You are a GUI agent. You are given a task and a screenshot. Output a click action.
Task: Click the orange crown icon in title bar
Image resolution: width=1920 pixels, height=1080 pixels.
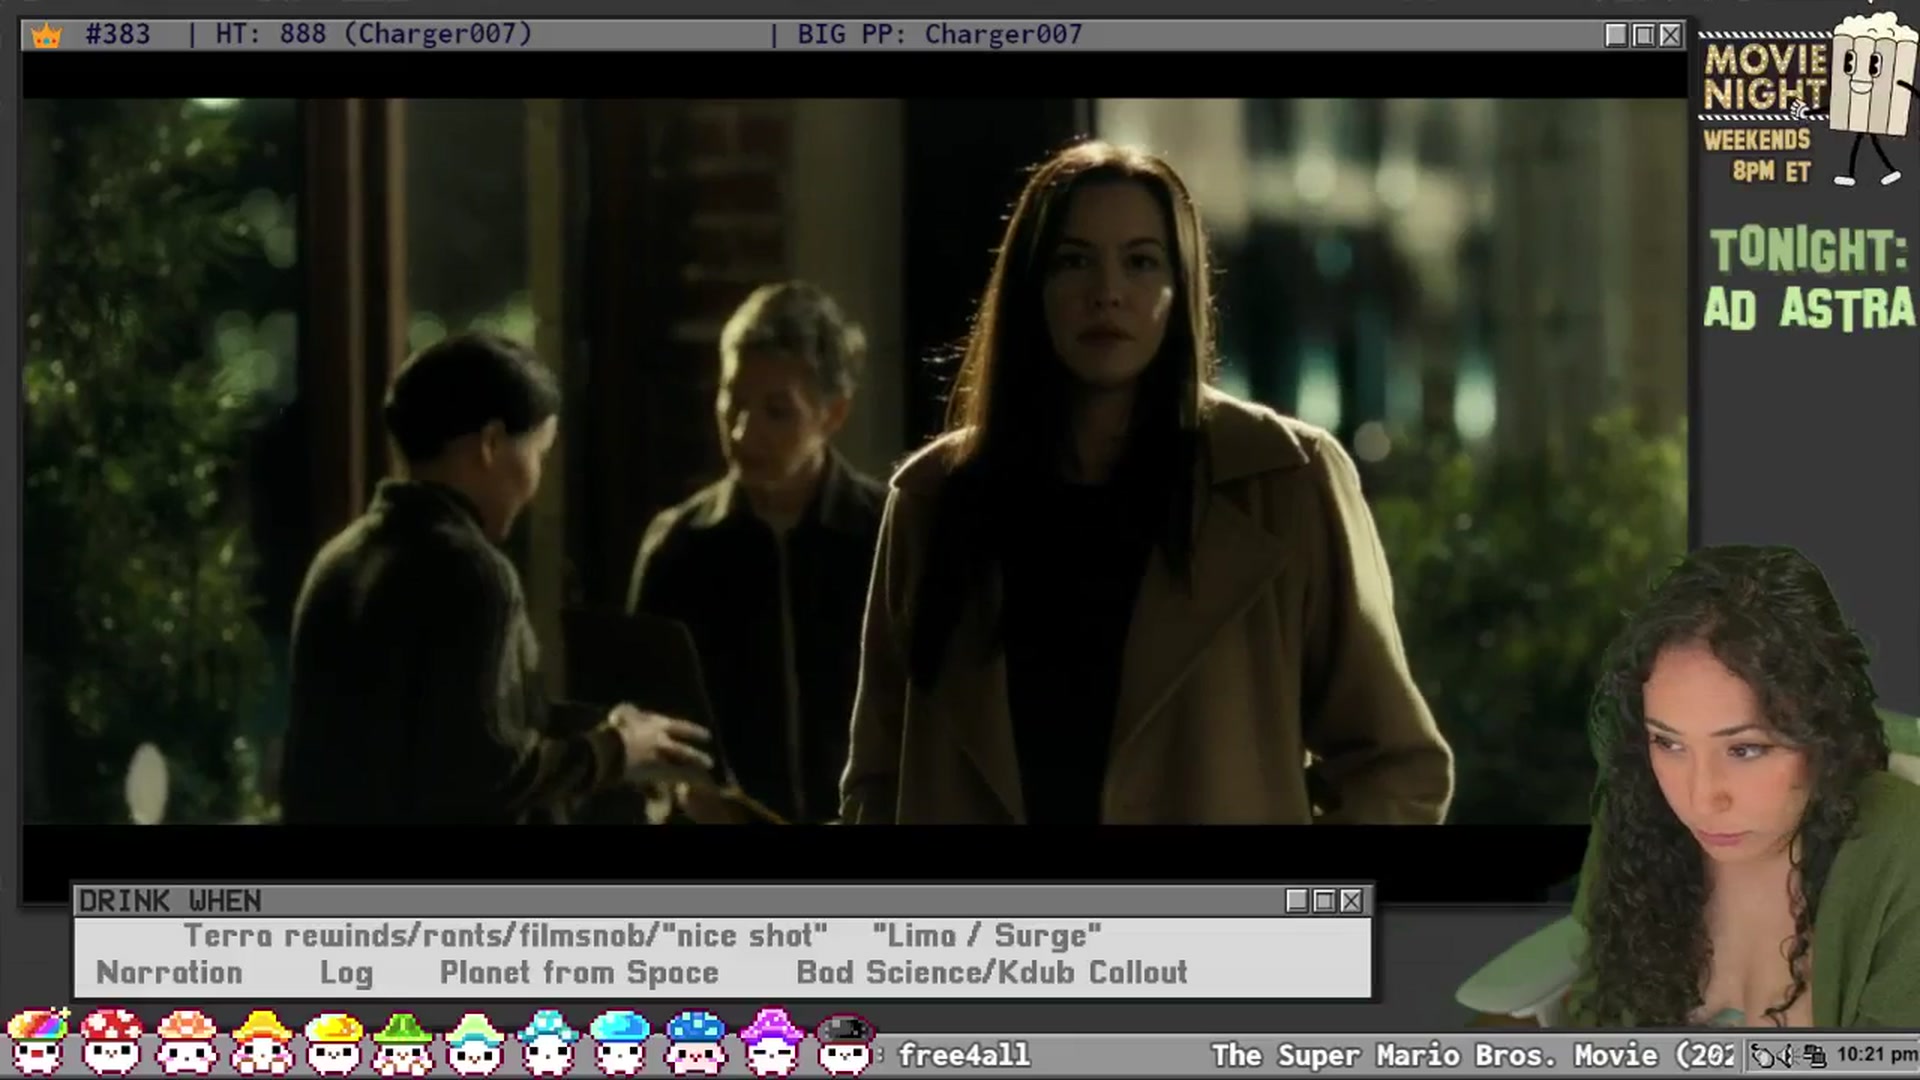tap(47, 36)
